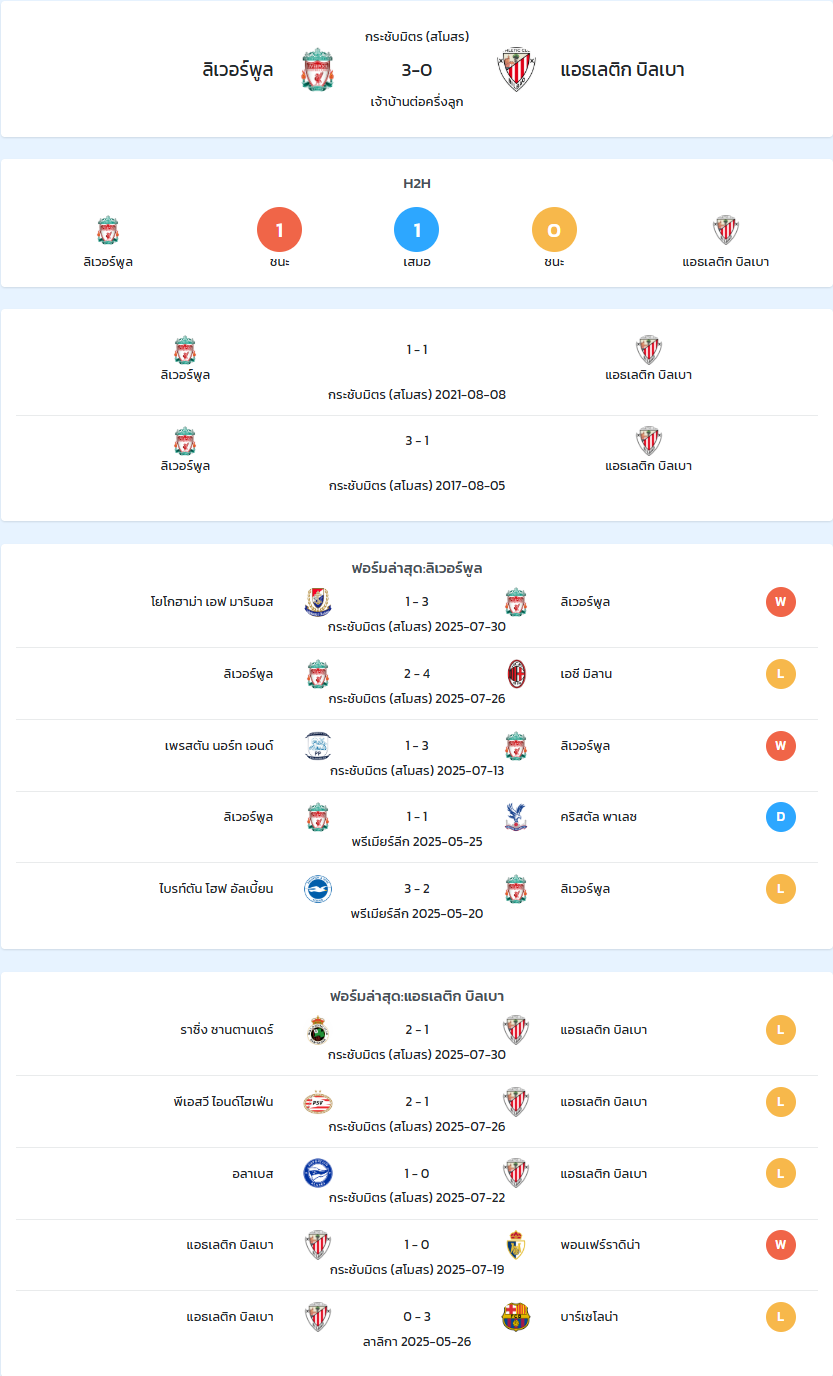833x1376 pixels.
Task: Select the Ponferradina club crest
Action: [516, 1245]
